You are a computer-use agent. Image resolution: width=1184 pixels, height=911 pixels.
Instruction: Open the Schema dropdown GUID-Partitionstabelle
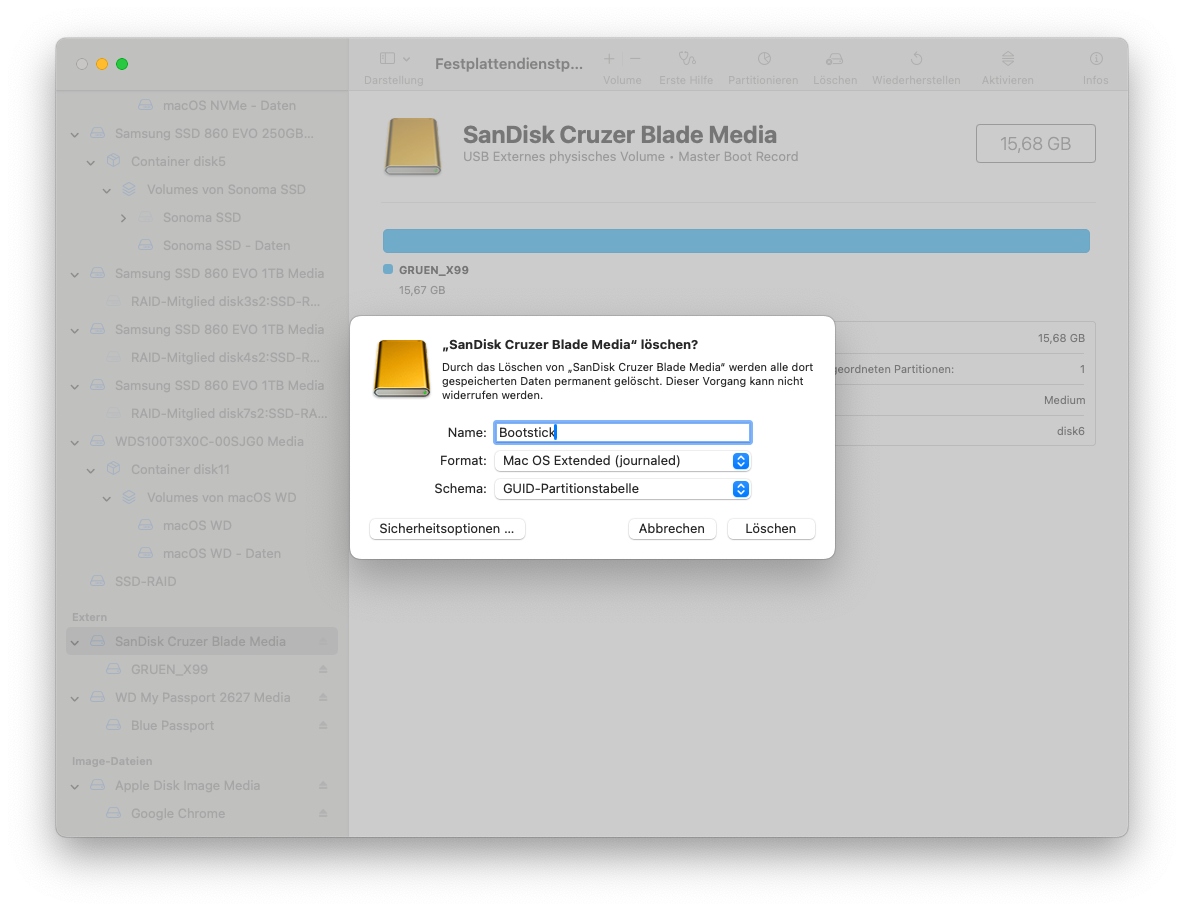pyautogui.click(x=622, y=489)
